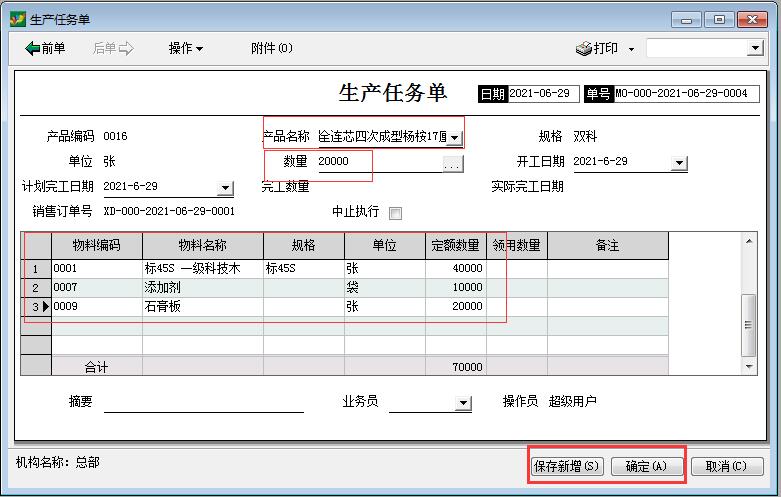Click the 确定(A) button
Viewport: 781px width, 497px height.
[646, 467]
